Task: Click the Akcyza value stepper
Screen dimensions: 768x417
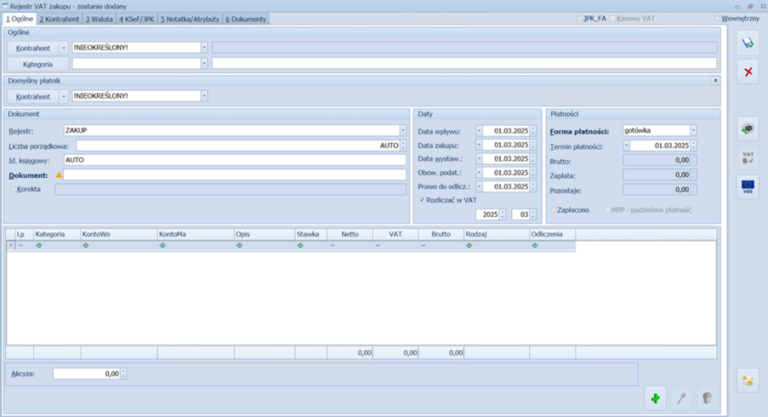Action: pyautogui.click(x=124, y=374)
